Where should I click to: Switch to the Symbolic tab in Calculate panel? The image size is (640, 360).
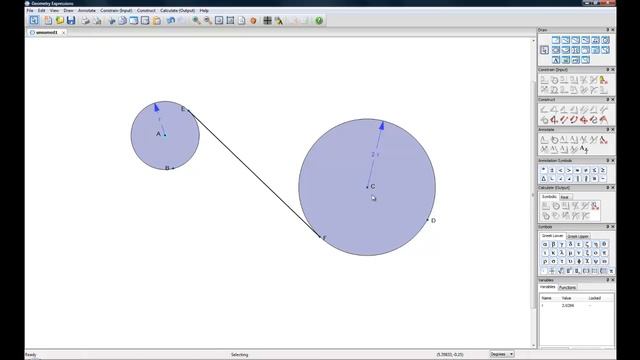point(549,197)
